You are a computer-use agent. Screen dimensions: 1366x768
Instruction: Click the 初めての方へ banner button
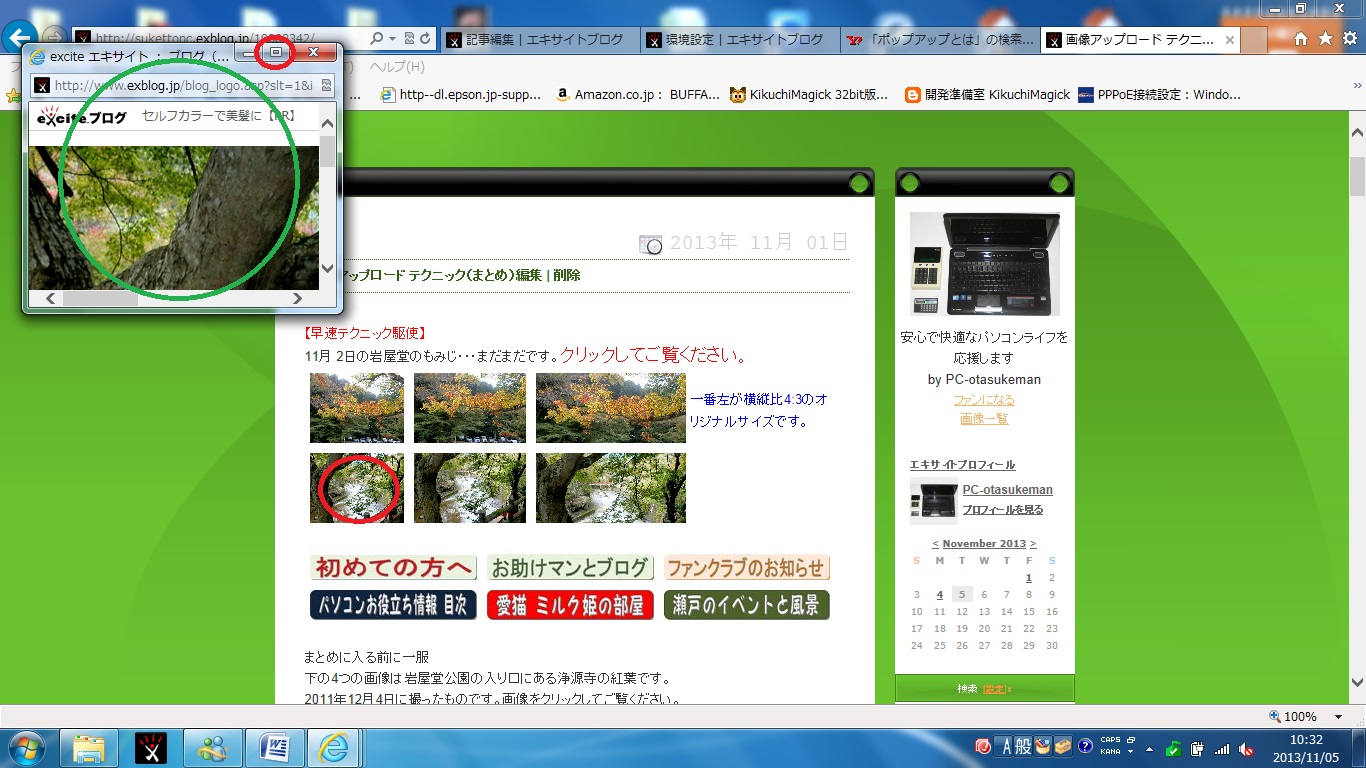click(393, 568)
